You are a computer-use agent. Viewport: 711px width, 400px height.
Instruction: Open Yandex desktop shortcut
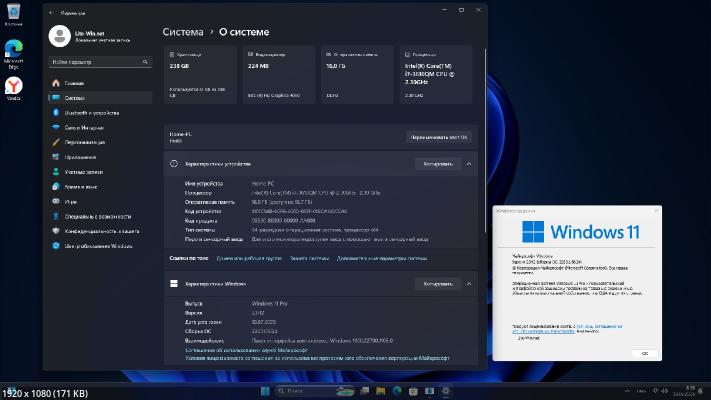click(x=14, y=88)
